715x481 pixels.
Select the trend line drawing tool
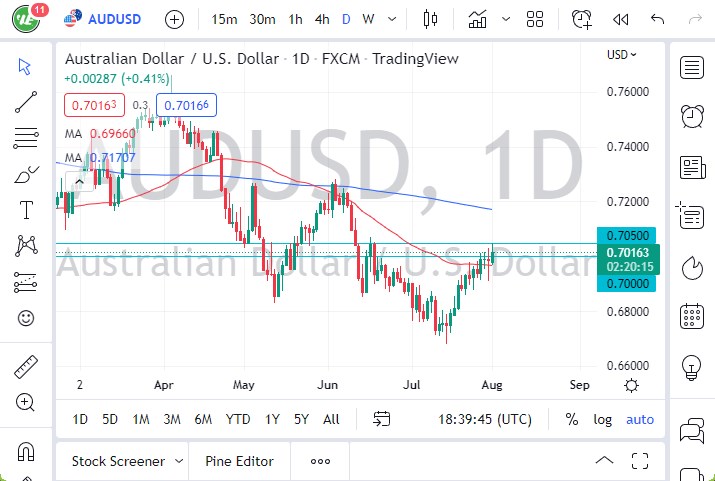[26, 101]
